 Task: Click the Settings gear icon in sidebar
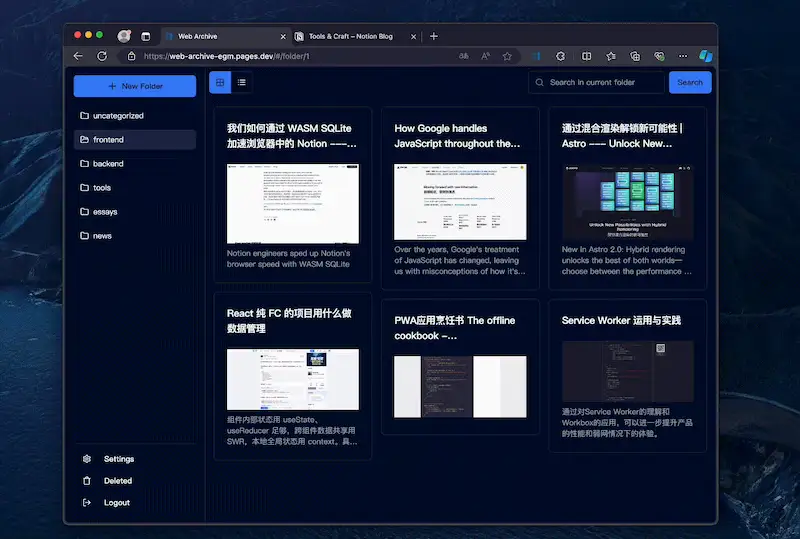pos(86,459)
